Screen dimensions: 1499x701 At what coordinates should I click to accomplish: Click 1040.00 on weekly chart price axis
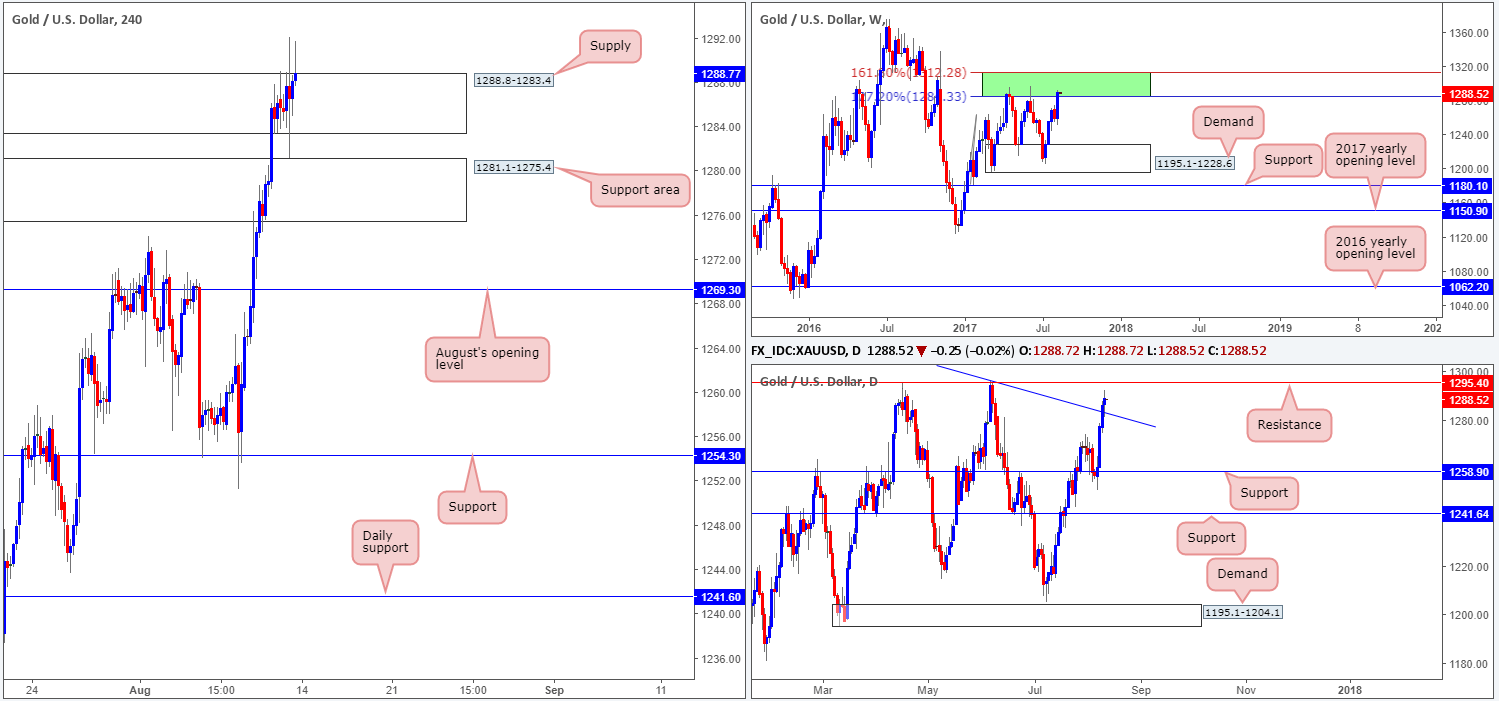click(1470, 305)
